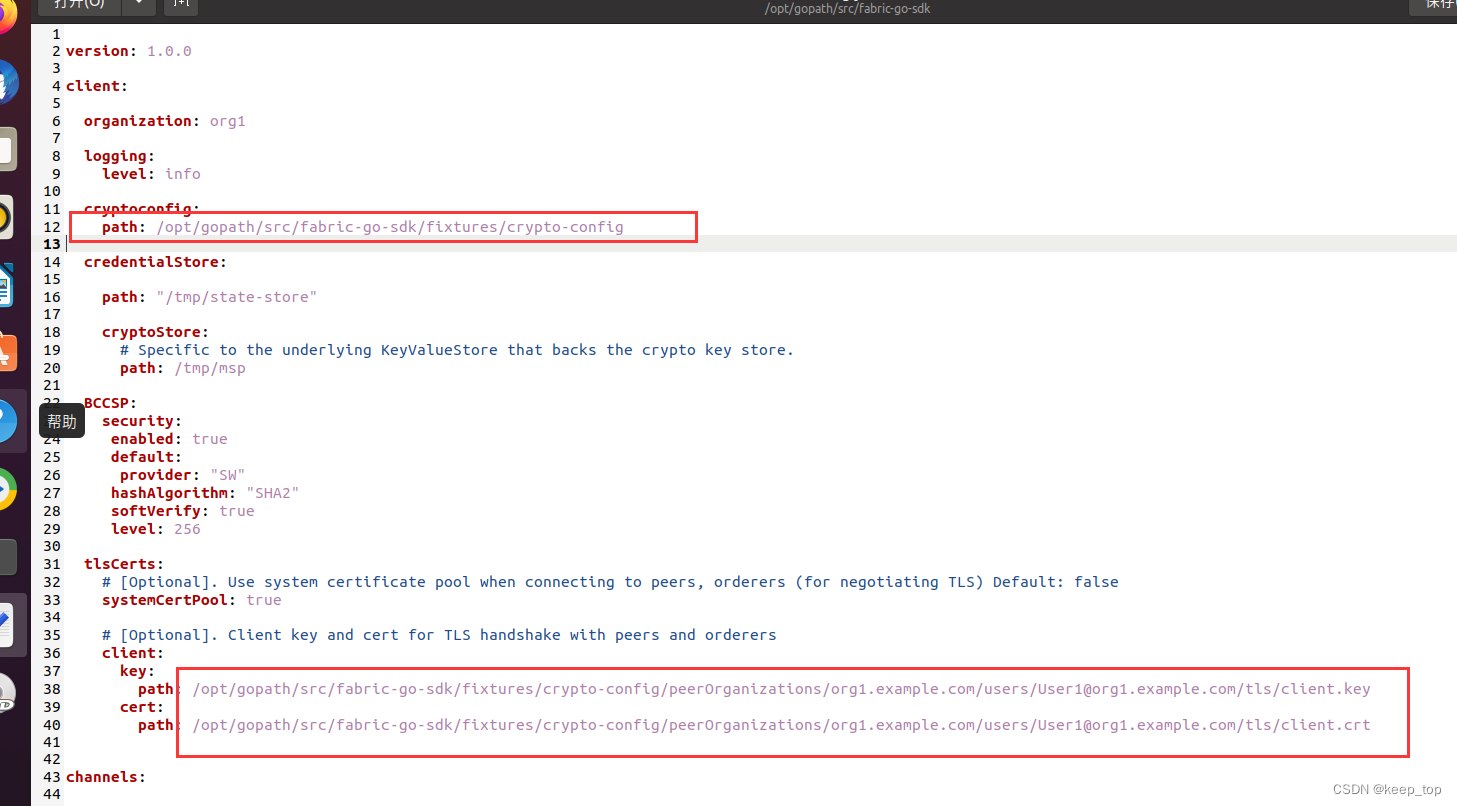Click the green media player dock icon
Screen dimensions: 1457x806
[x=13, y=489]
